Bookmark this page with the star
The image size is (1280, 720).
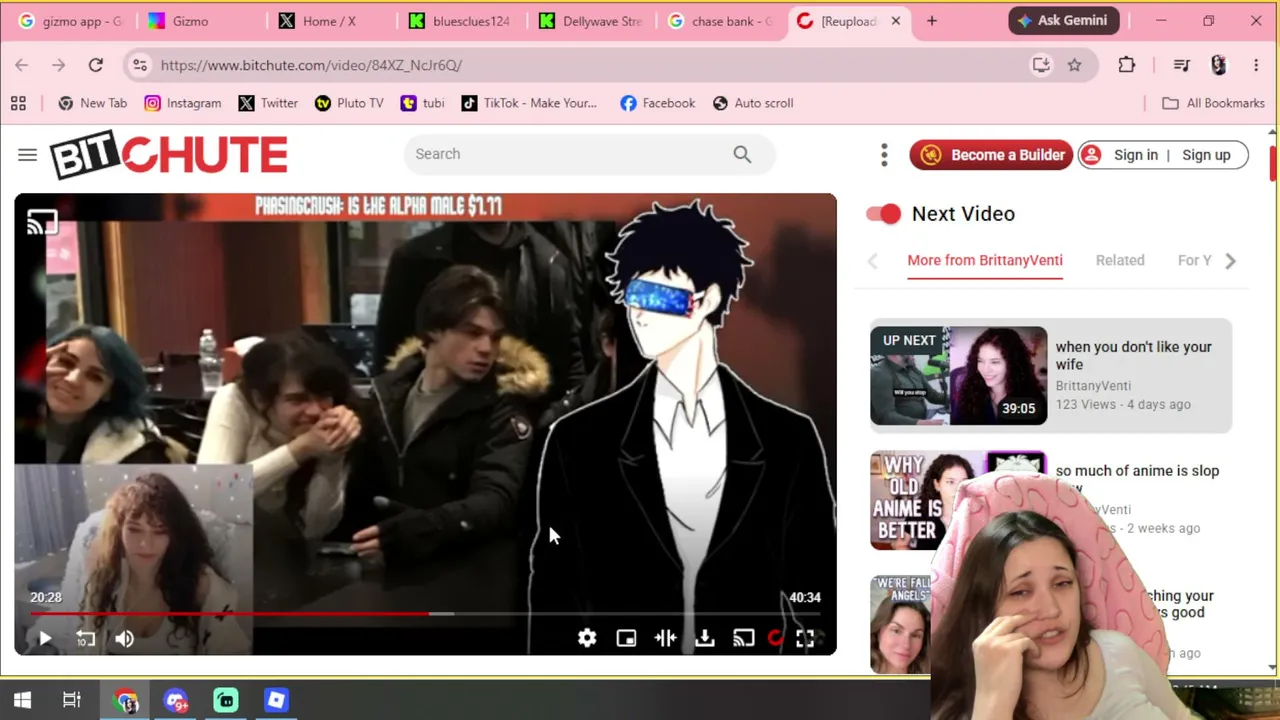pos(1075,65)
